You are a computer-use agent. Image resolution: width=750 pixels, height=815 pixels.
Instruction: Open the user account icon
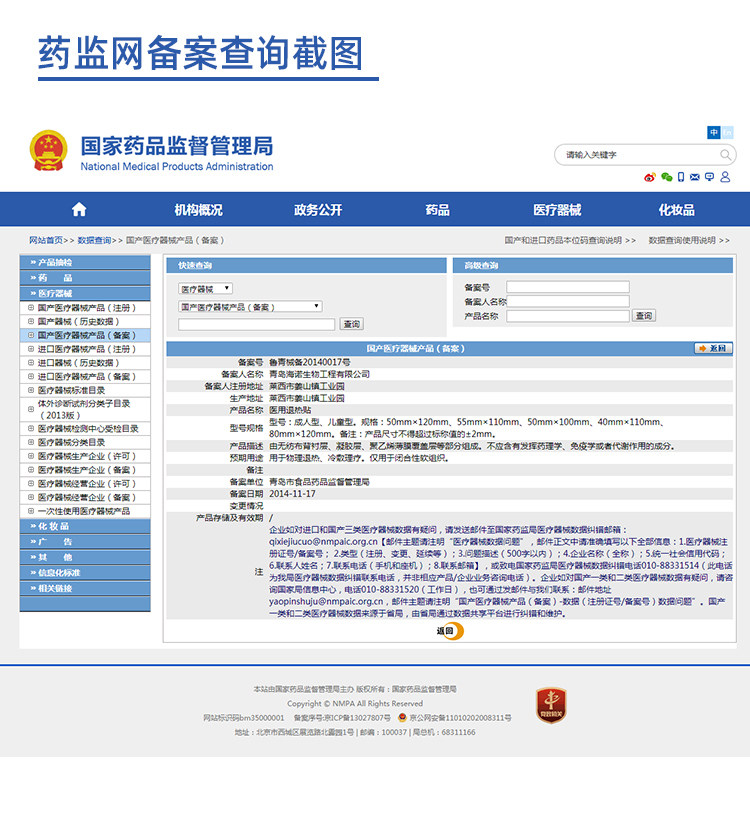click(725, 177)
